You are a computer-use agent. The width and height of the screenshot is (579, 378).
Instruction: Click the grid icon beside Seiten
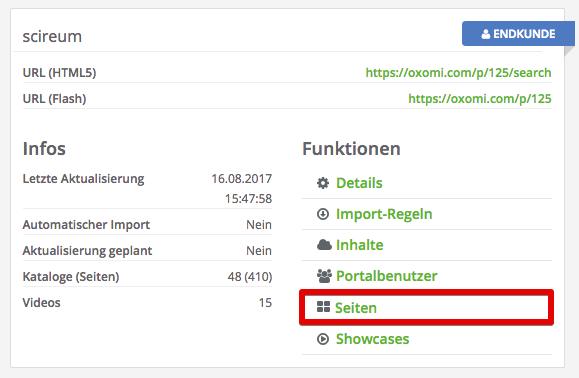click(323, 307)
